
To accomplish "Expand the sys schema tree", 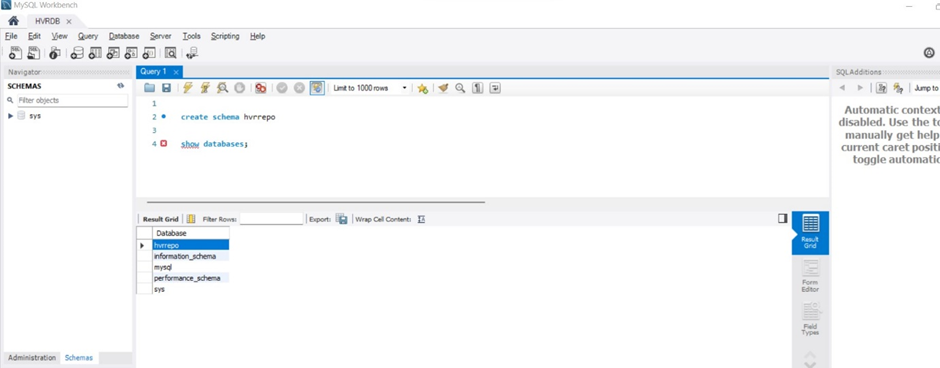I will point(11,116).
